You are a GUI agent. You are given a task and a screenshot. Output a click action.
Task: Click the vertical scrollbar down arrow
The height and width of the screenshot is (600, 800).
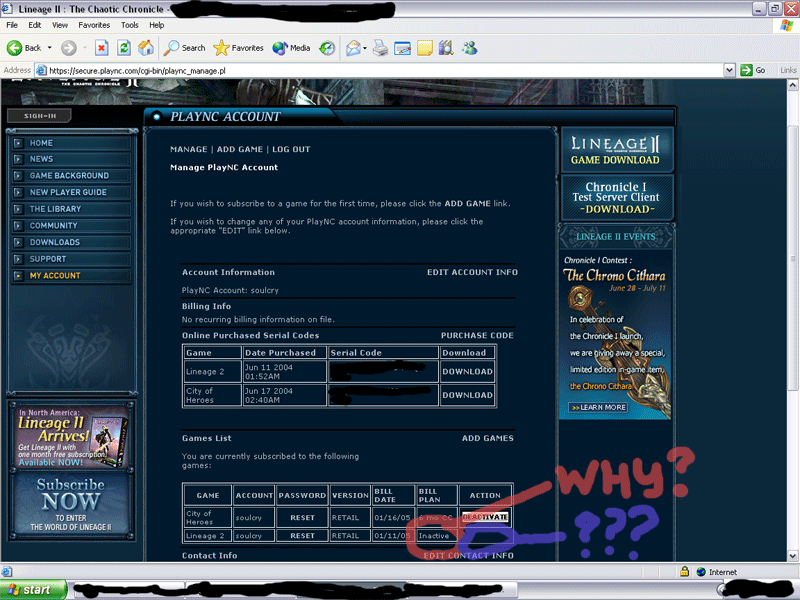(x=793, y=556)
